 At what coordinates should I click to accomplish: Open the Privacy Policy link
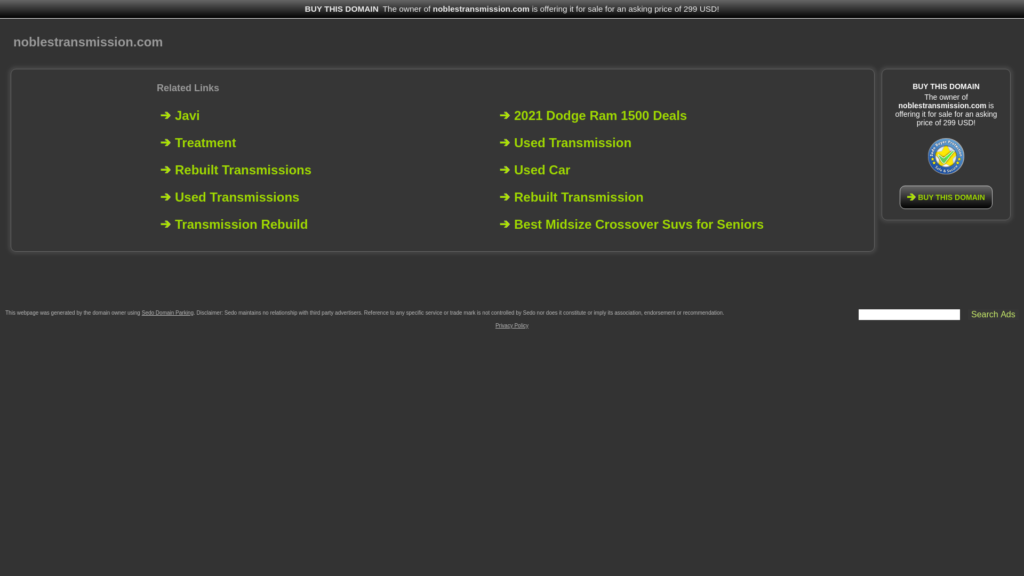click(511, 325)
